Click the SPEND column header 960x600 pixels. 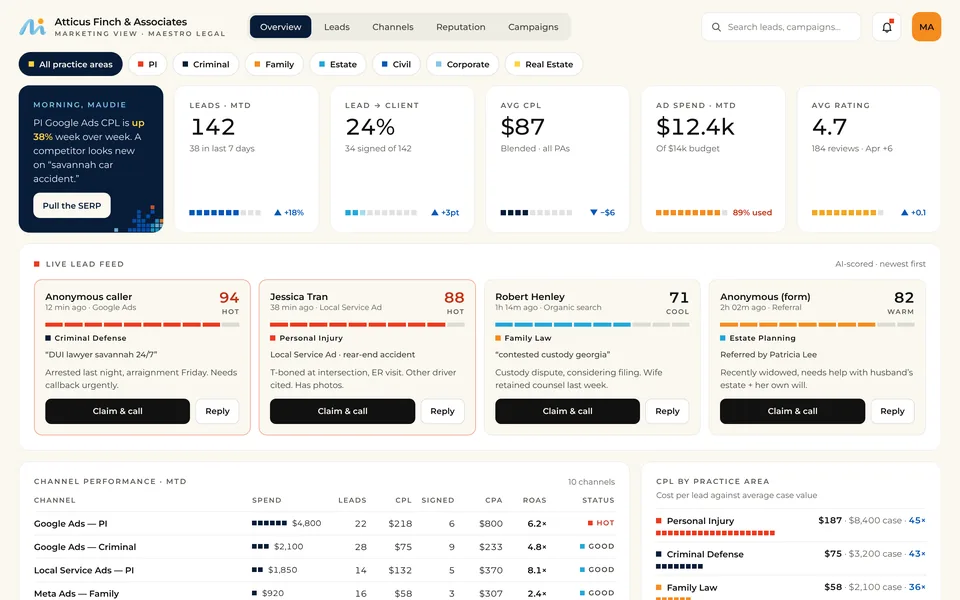click(267, 500)
